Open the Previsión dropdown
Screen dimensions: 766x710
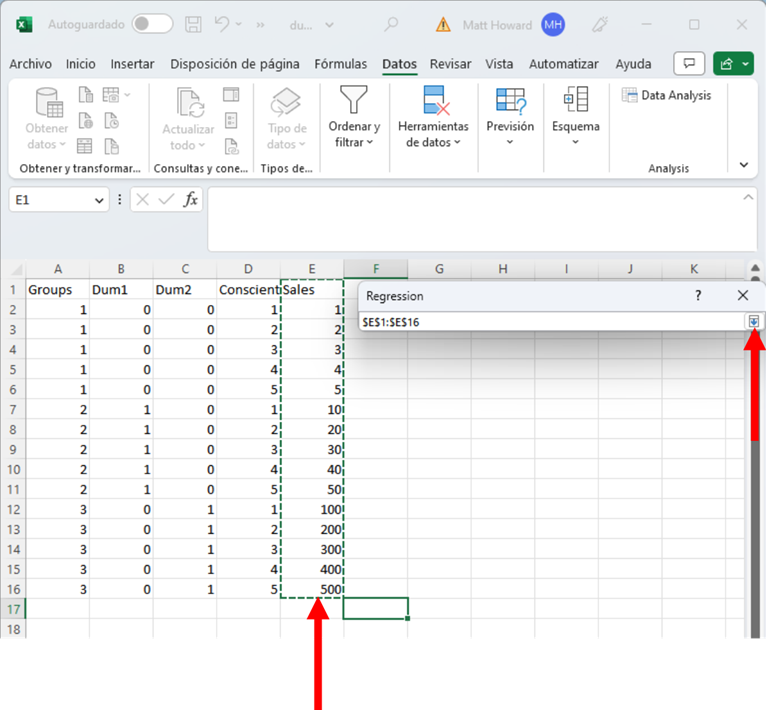tap(510, 118)
